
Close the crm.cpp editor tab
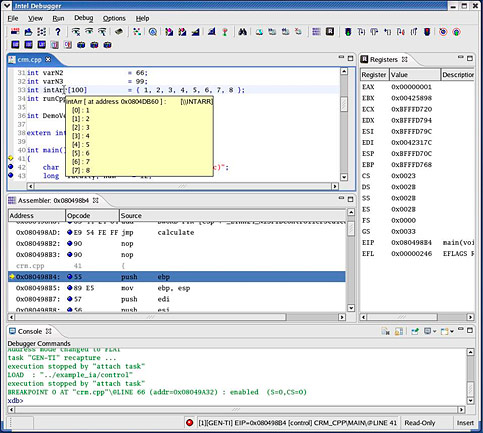(48, 59)
